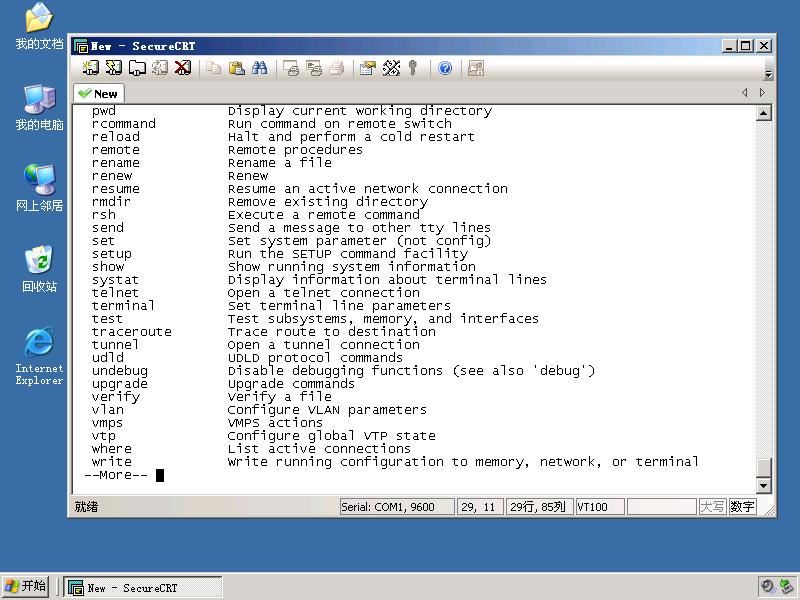The image size is (800, 600).
Task: Select the 网上邻居 desktop icon
Action: click(39, 188)
